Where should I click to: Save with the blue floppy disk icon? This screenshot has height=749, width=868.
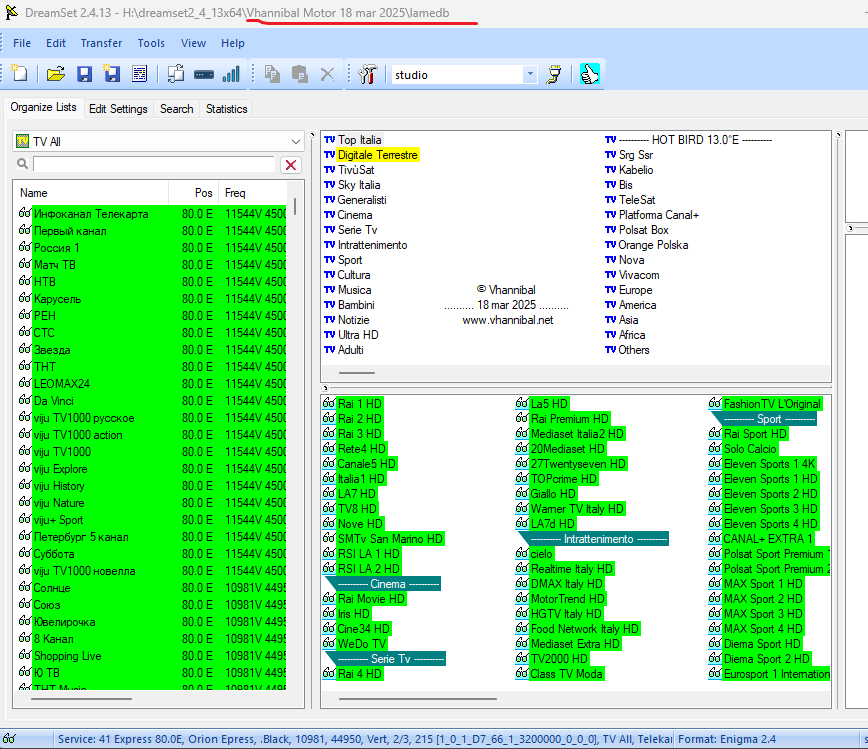pyautogui.click(x=84, y=74)
